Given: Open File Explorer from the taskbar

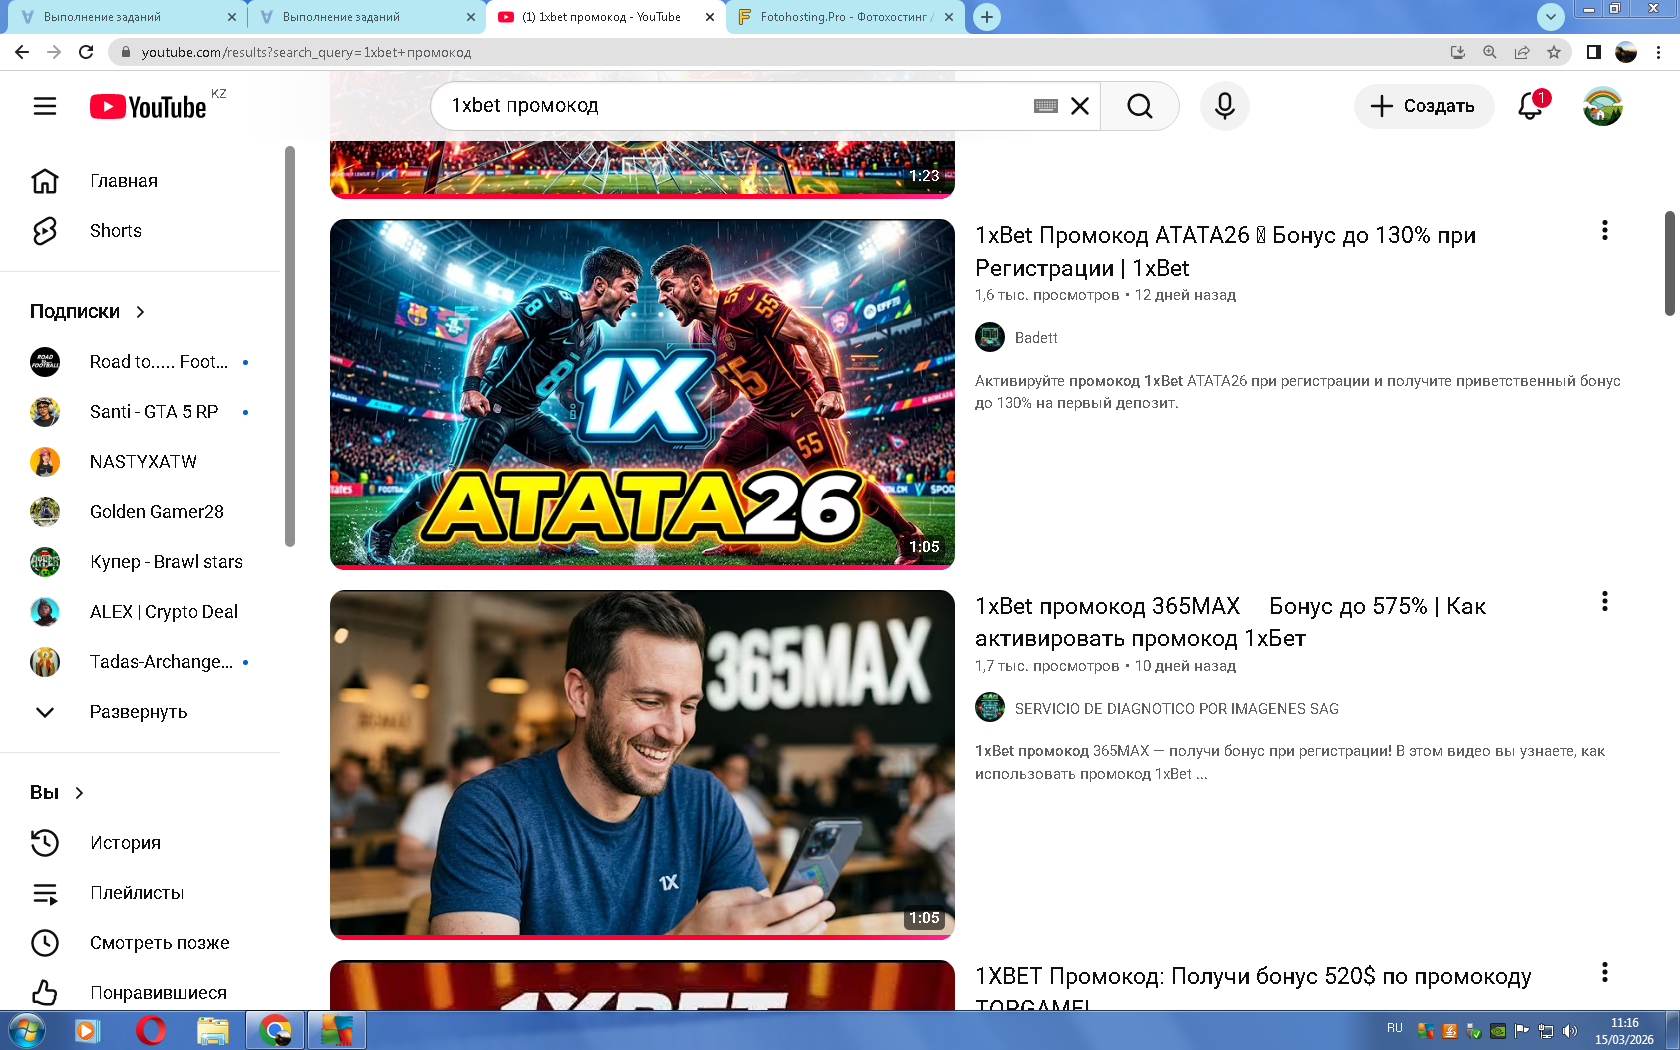Looking at the screenshot, I should tap(212, 1030).
